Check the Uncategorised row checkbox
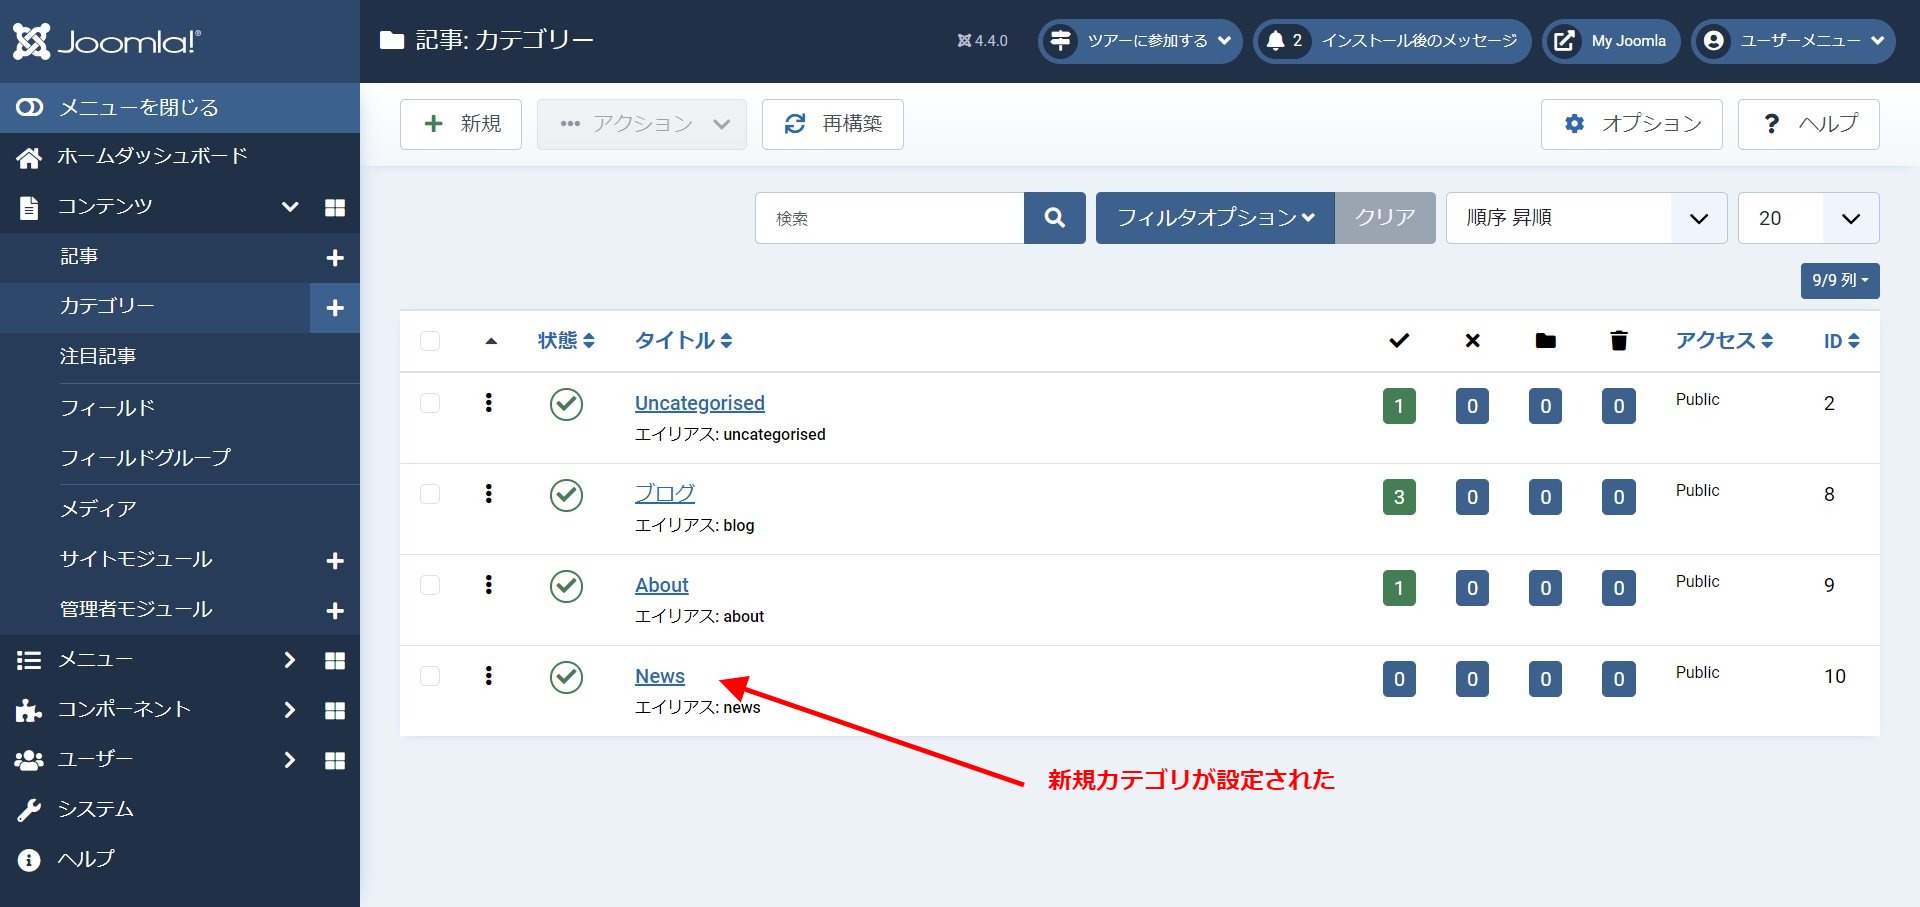Viewport: 1920px width, 907px height. pyautogui.click(x=430, y=403)
